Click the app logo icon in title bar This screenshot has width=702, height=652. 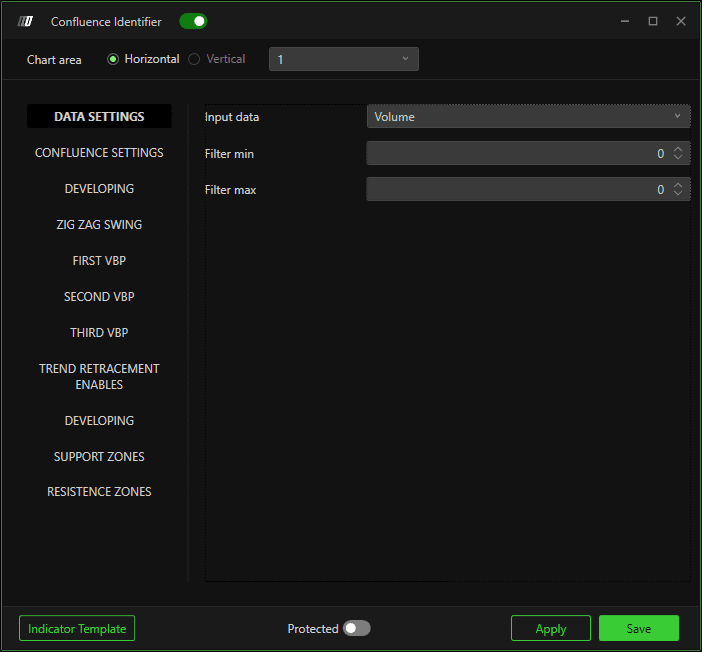(25, 21)
